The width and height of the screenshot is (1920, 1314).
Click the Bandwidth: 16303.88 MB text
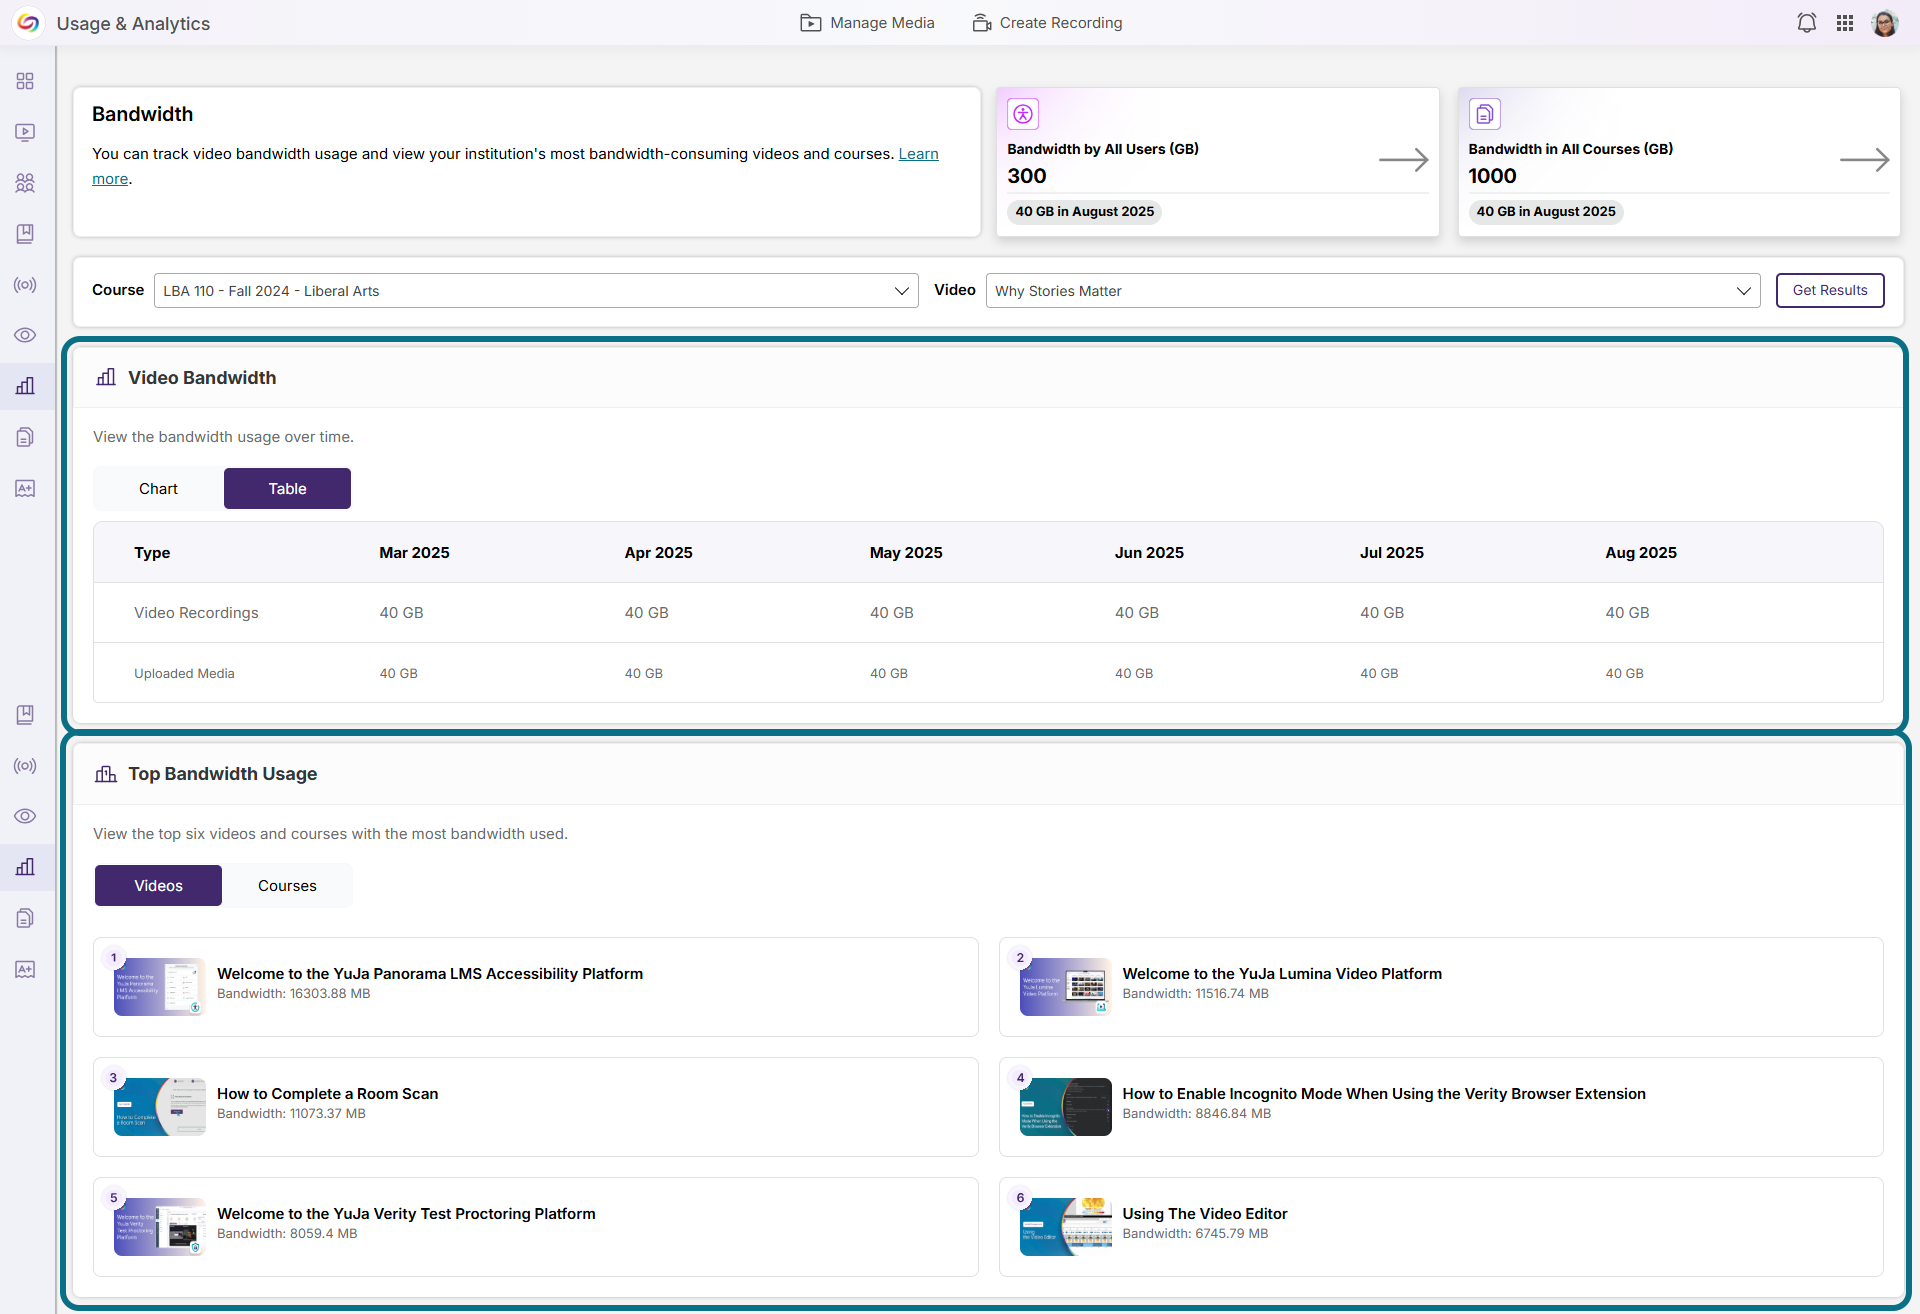[294, 994]
